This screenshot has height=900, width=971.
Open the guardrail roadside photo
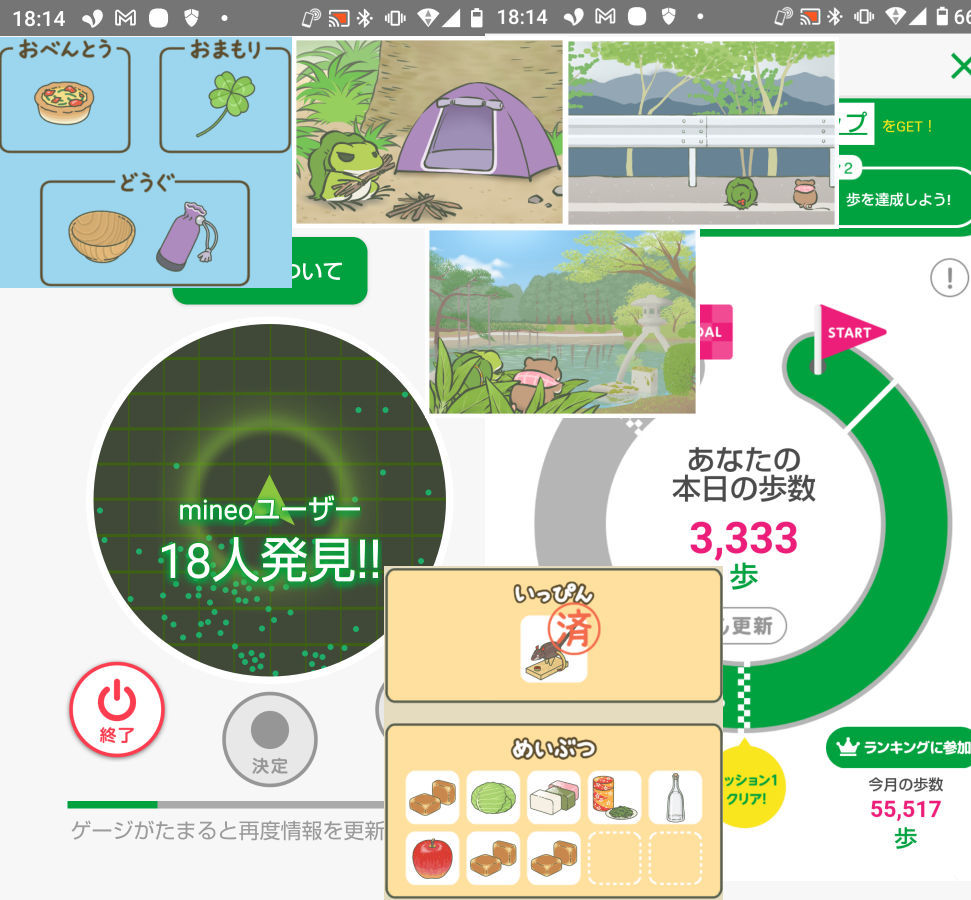click(702, 133)
